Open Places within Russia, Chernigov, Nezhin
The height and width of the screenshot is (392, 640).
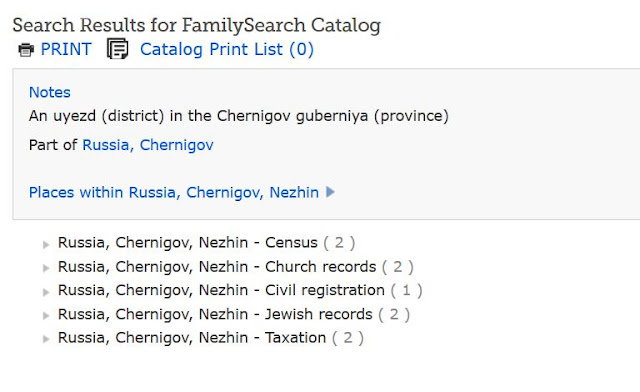tap(174, 192)
